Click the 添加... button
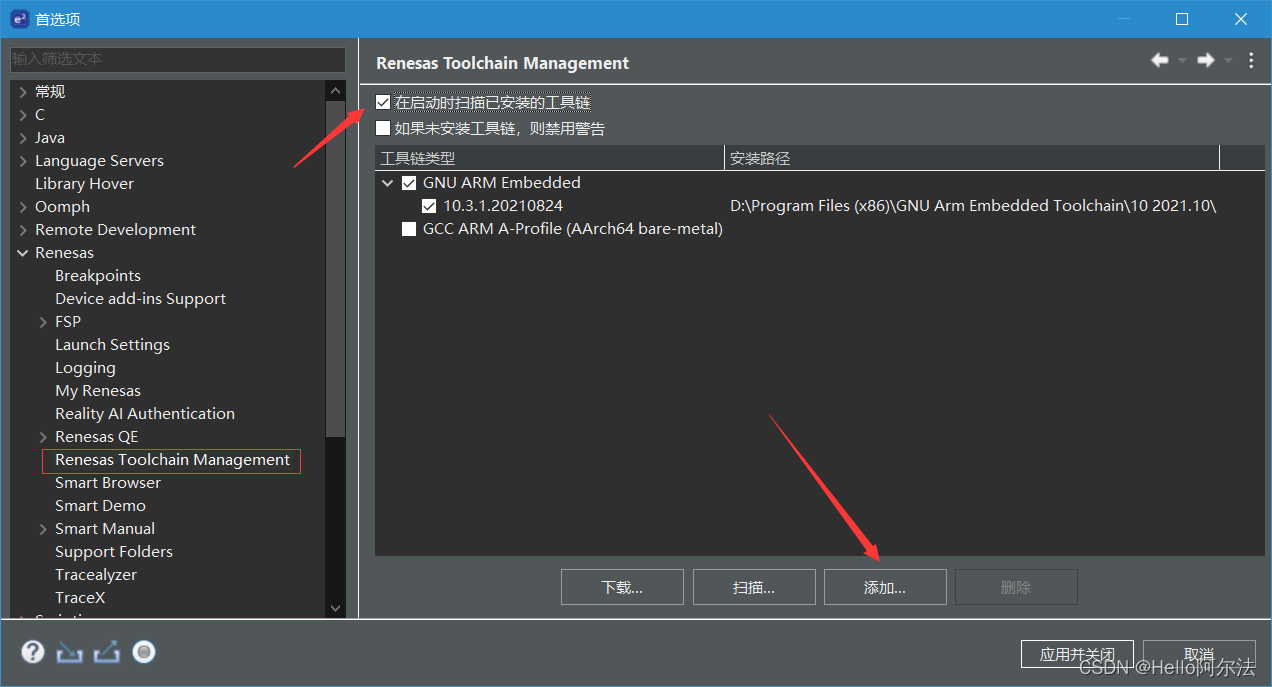This screenshot has height=687, width=1272. (885, 587)
